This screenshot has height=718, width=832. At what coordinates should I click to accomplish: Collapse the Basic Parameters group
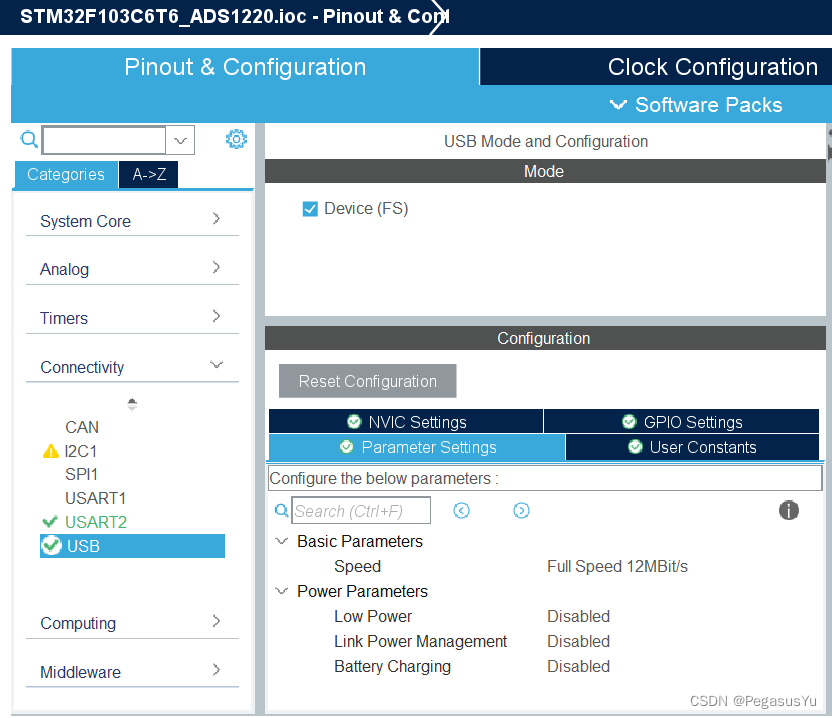[282, 541]
